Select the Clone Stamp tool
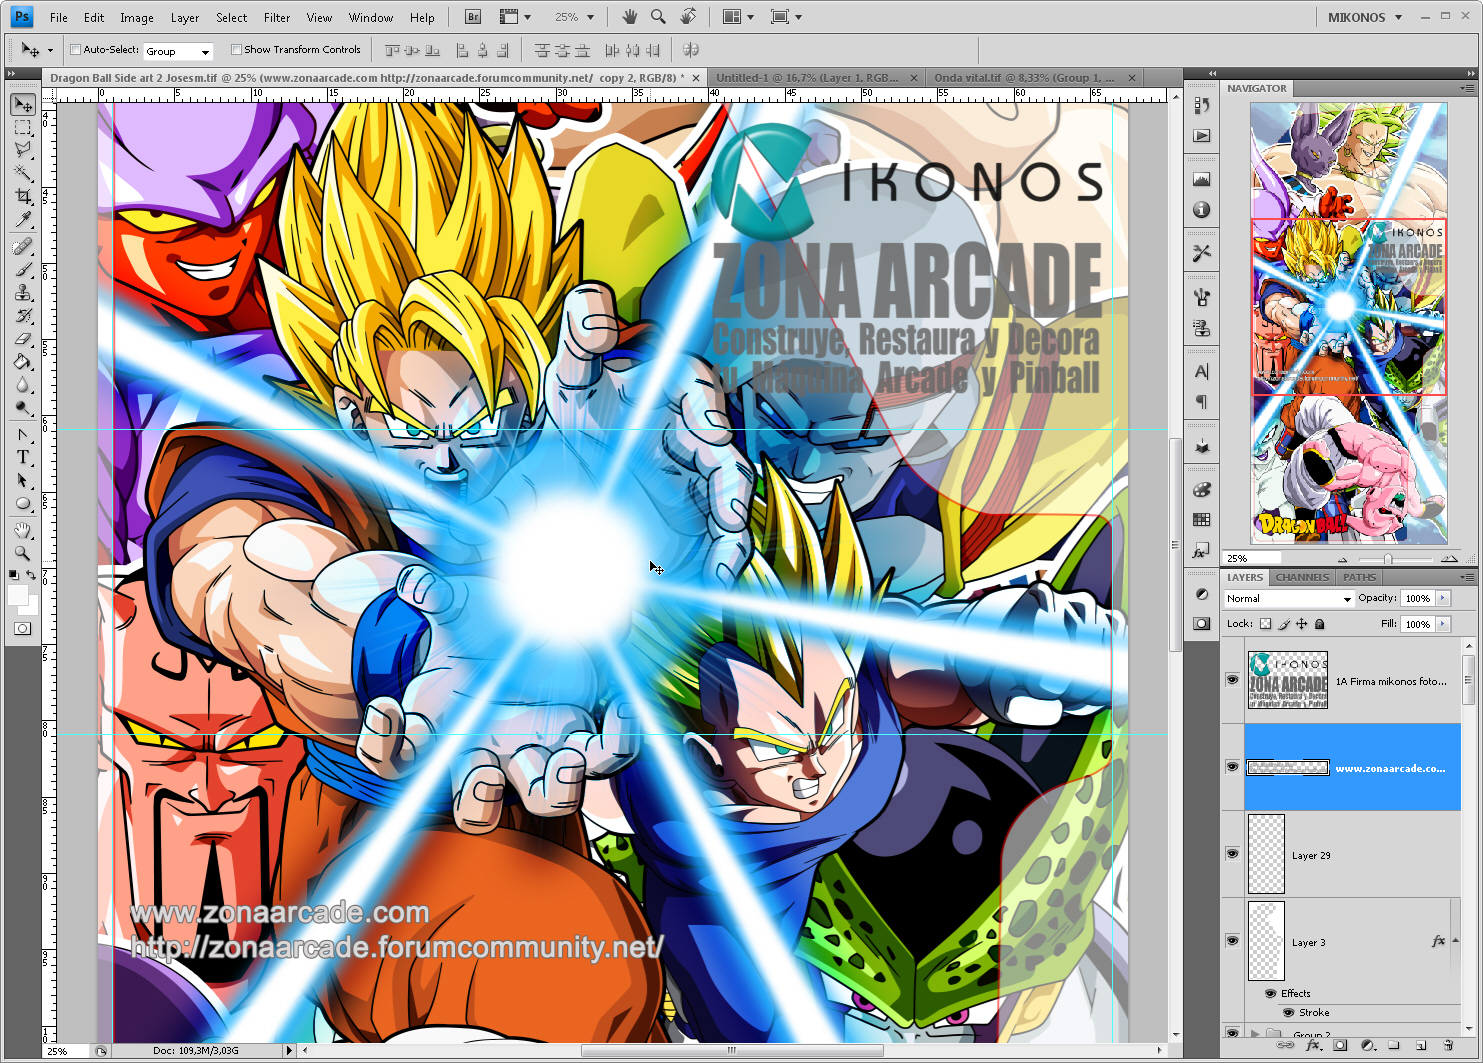This screenshot has height=1063, width=1483. pos(23,293)
